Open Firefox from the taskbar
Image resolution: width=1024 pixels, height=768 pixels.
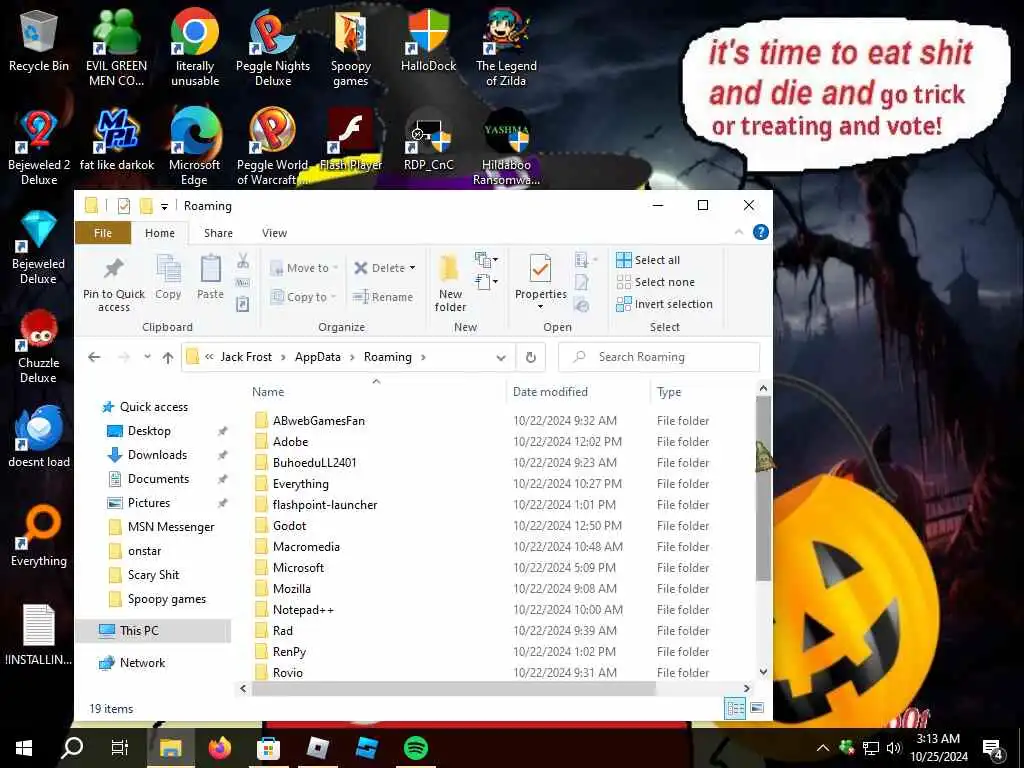220,748
